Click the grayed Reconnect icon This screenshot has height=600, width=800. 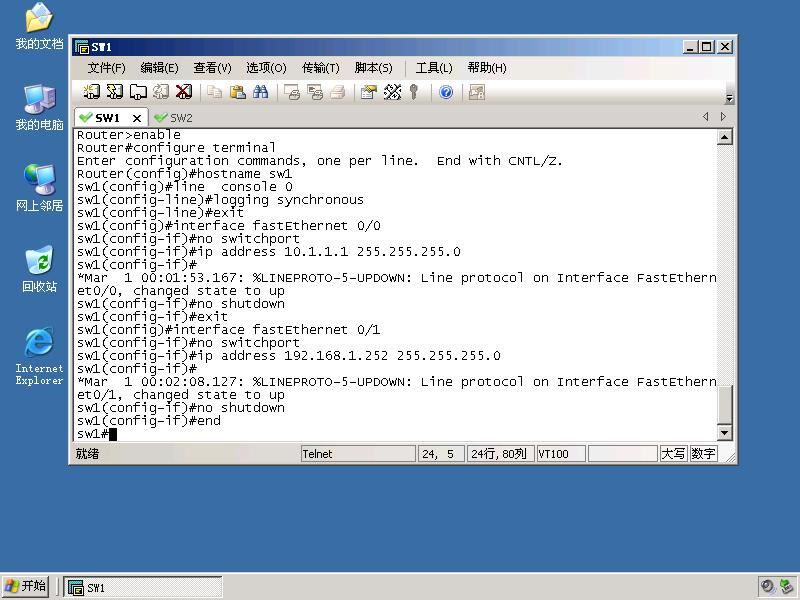(161, 92)
